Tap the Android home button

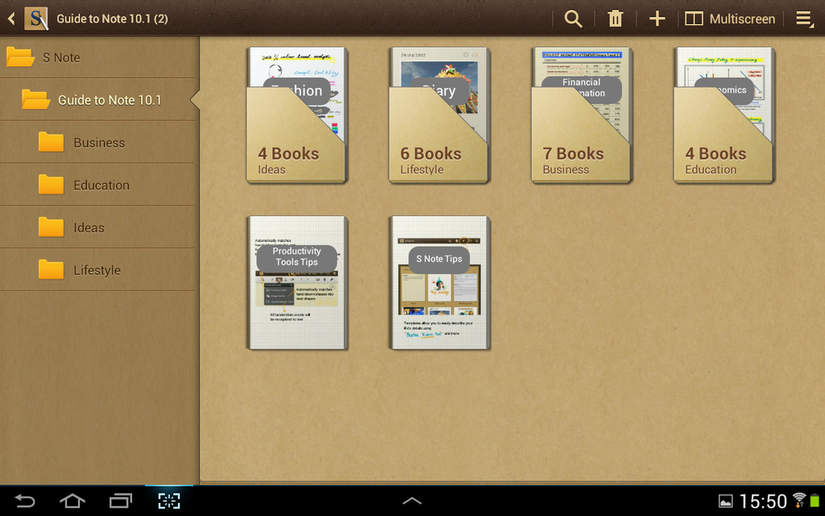[x=72, y=501]
